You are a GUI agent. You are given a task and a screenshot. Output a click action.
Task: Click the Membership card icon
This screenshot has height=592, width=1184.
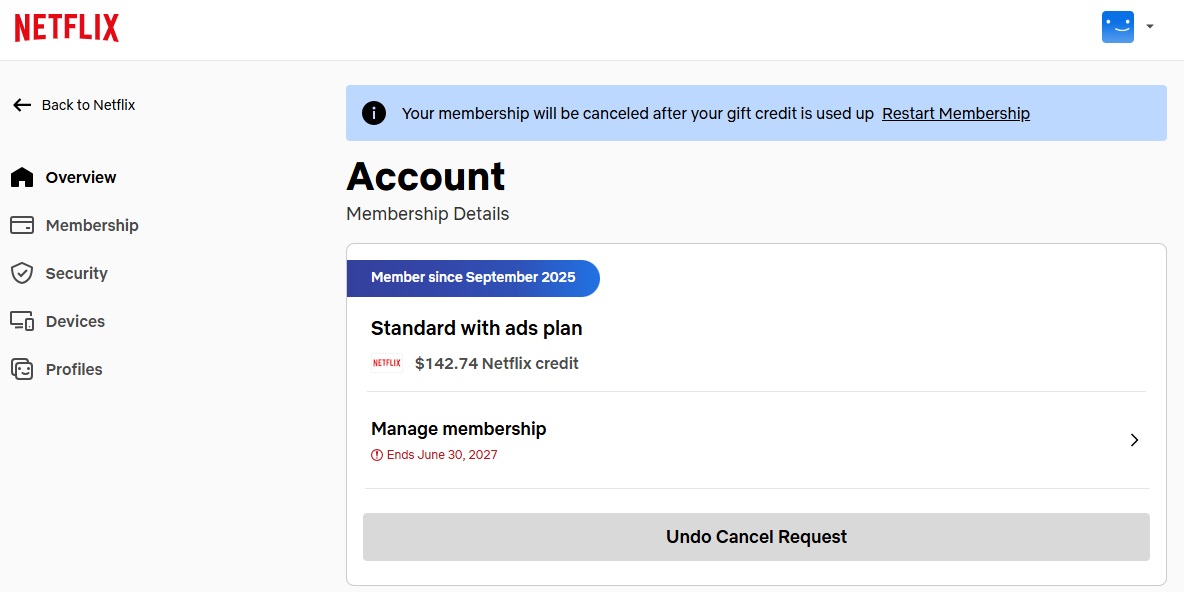tap(21, 225)
